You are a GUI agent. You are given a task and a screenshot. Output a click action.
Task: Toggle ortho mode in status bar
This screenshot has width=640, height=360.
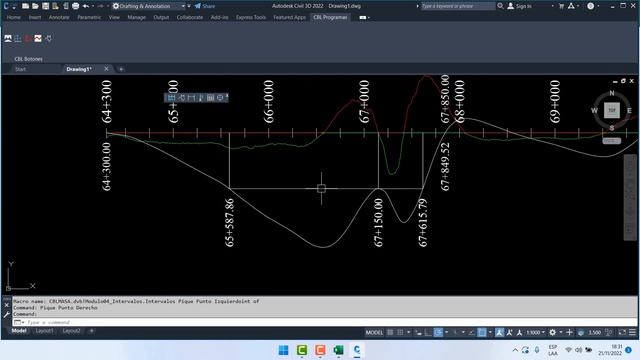click(427, 333)
